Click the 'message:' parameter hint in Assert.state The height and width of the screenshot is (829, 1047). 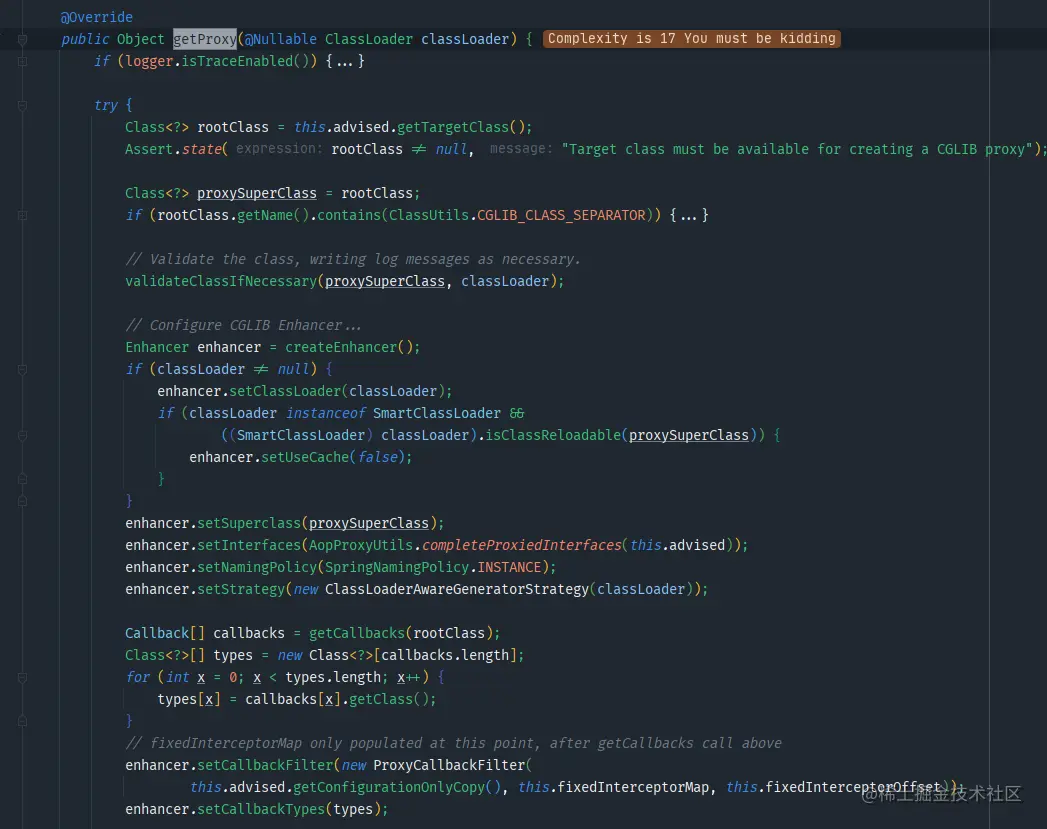click(x=521, y=149)
